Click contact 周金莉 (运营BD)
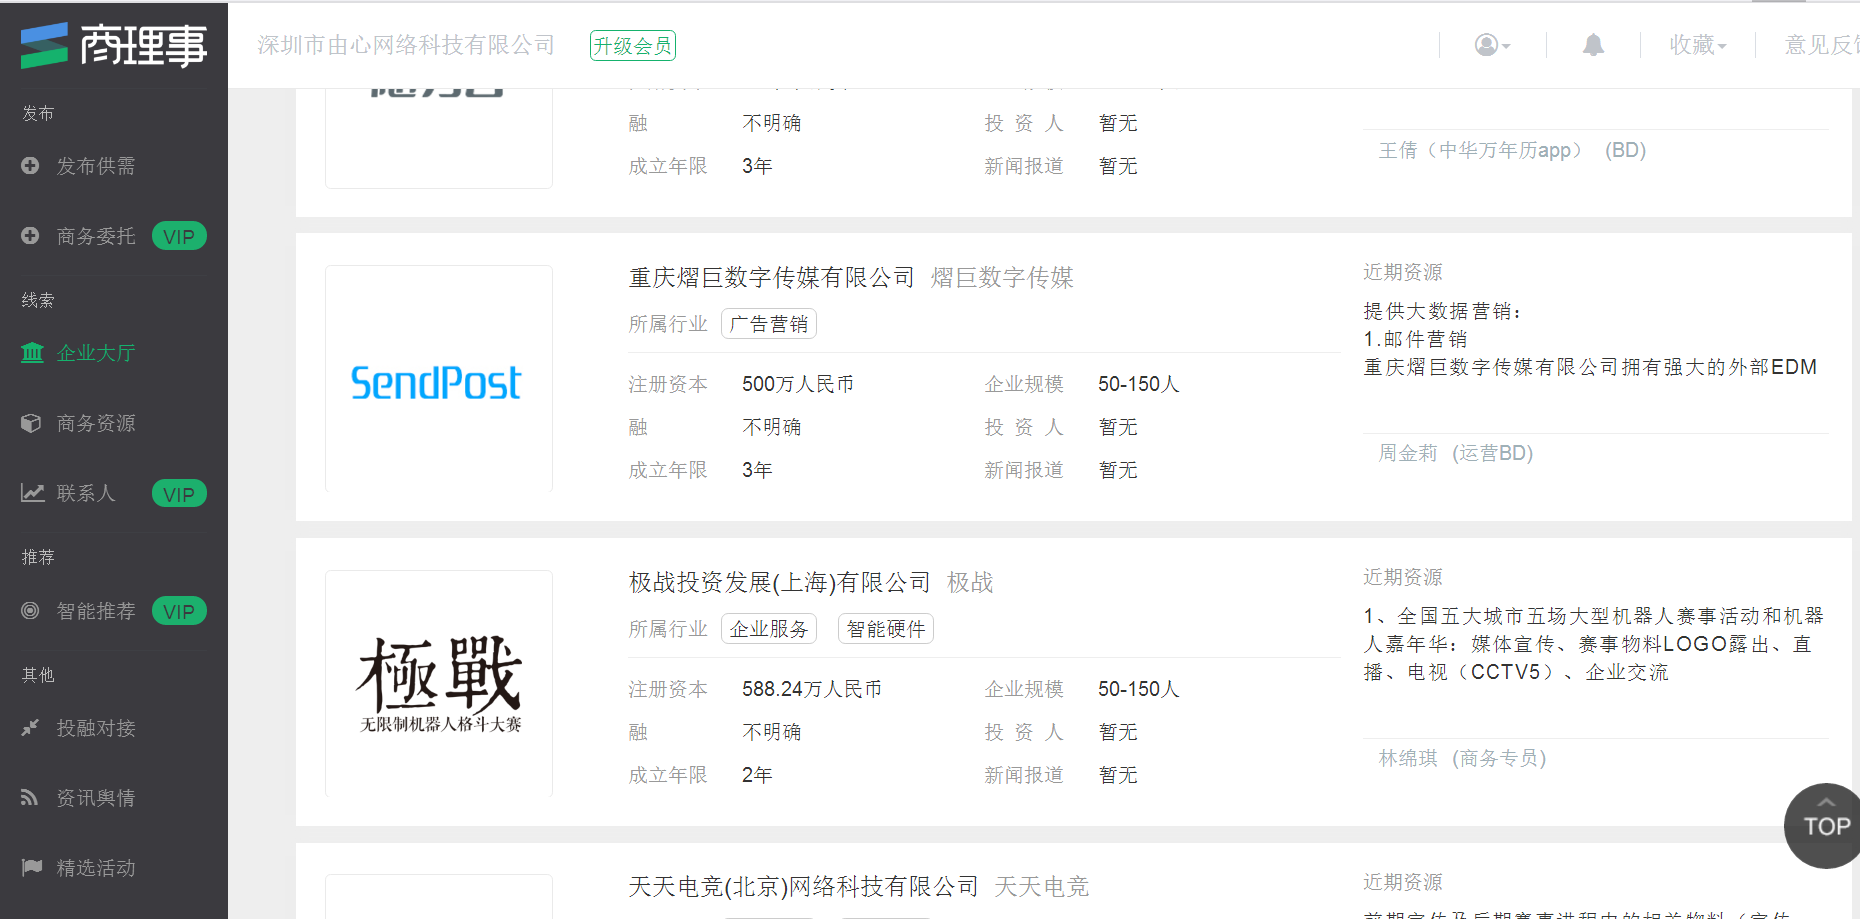Image resolution: width=1860 pixels, height=919 pixels. point(1456,453)
